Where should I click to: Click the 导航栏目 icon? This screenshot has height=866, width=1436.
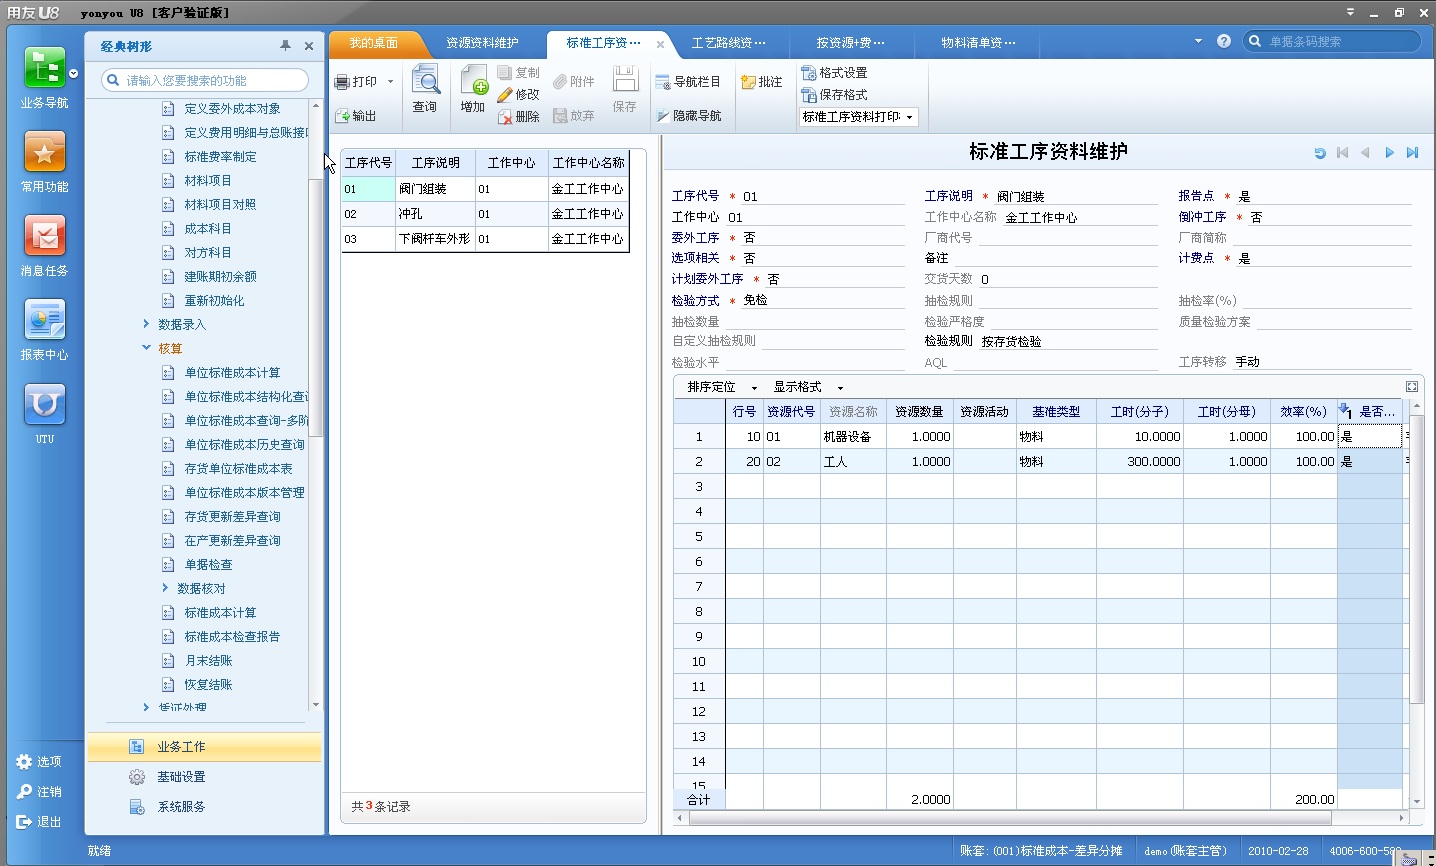tap(663, 82)
